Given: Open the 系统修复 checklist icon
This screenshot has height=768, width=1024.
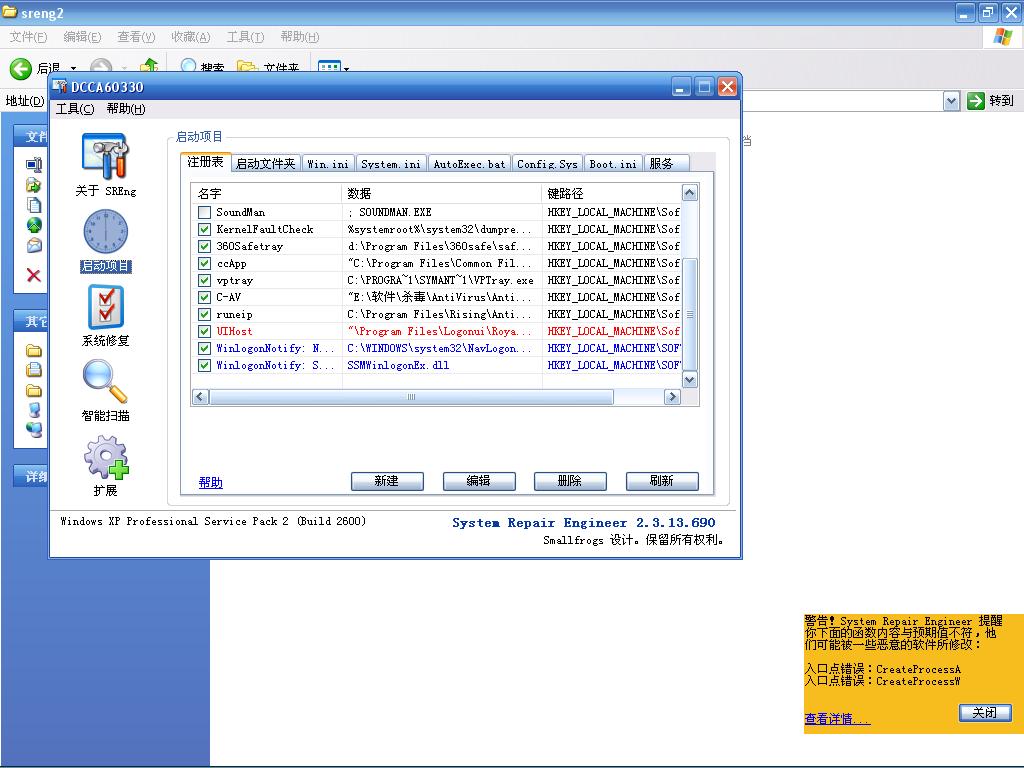Looking at the screenshot, I should [x=105, y=307].
